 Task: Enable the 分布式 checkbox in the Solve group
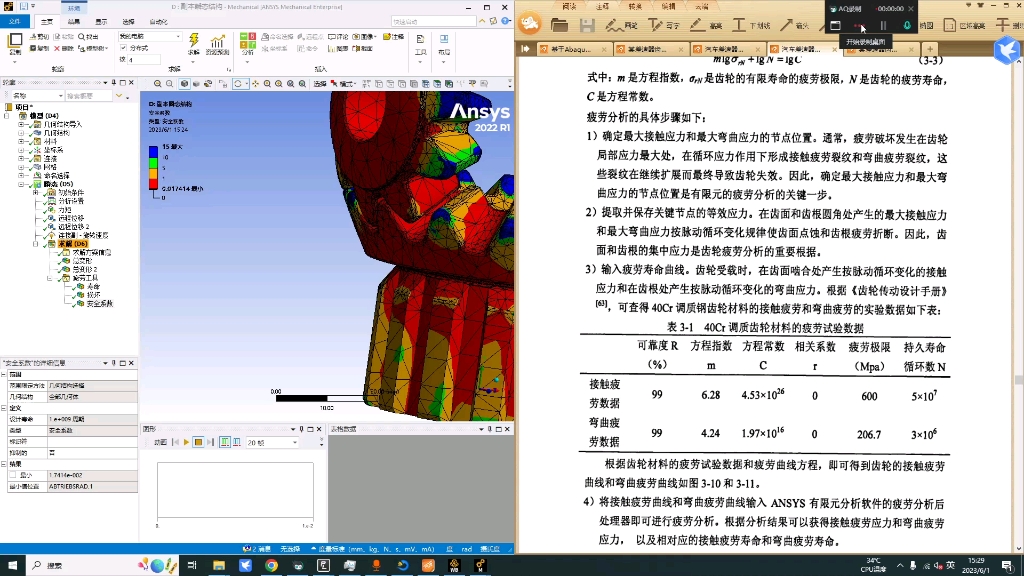pyautogui.click(x=123, y=48)
